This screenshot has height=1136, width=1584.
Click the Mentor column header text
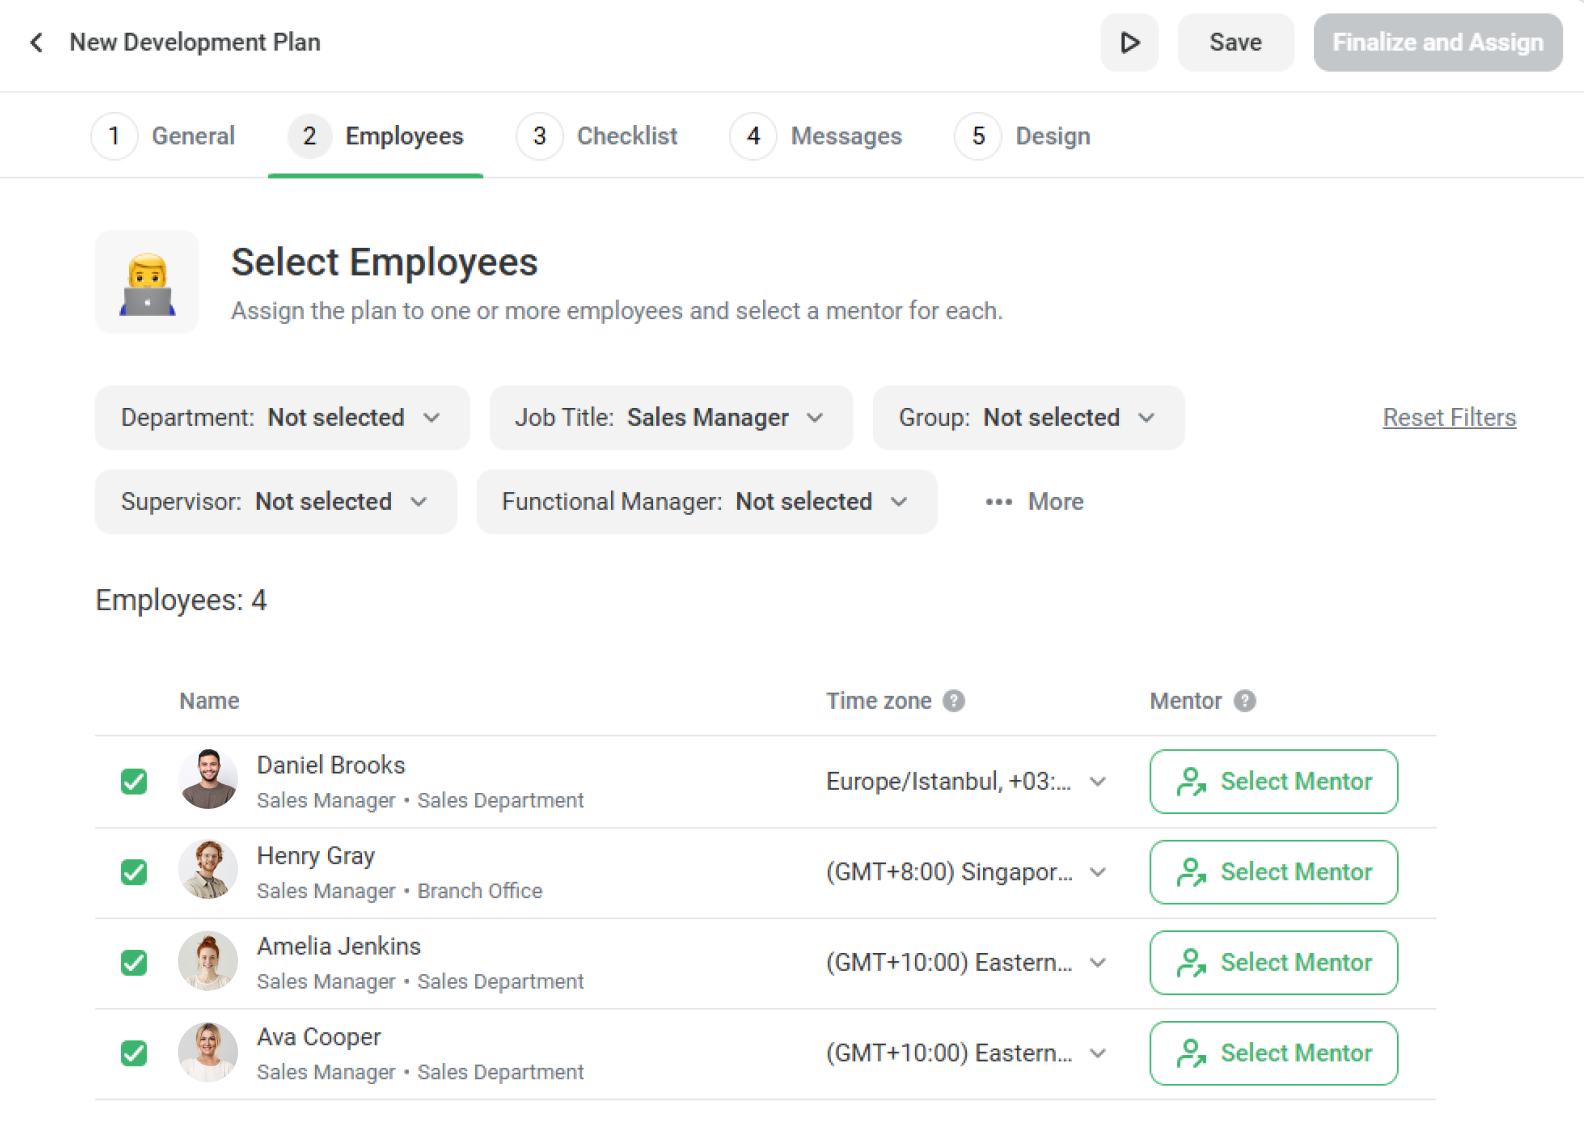(x=1186, y=701)
